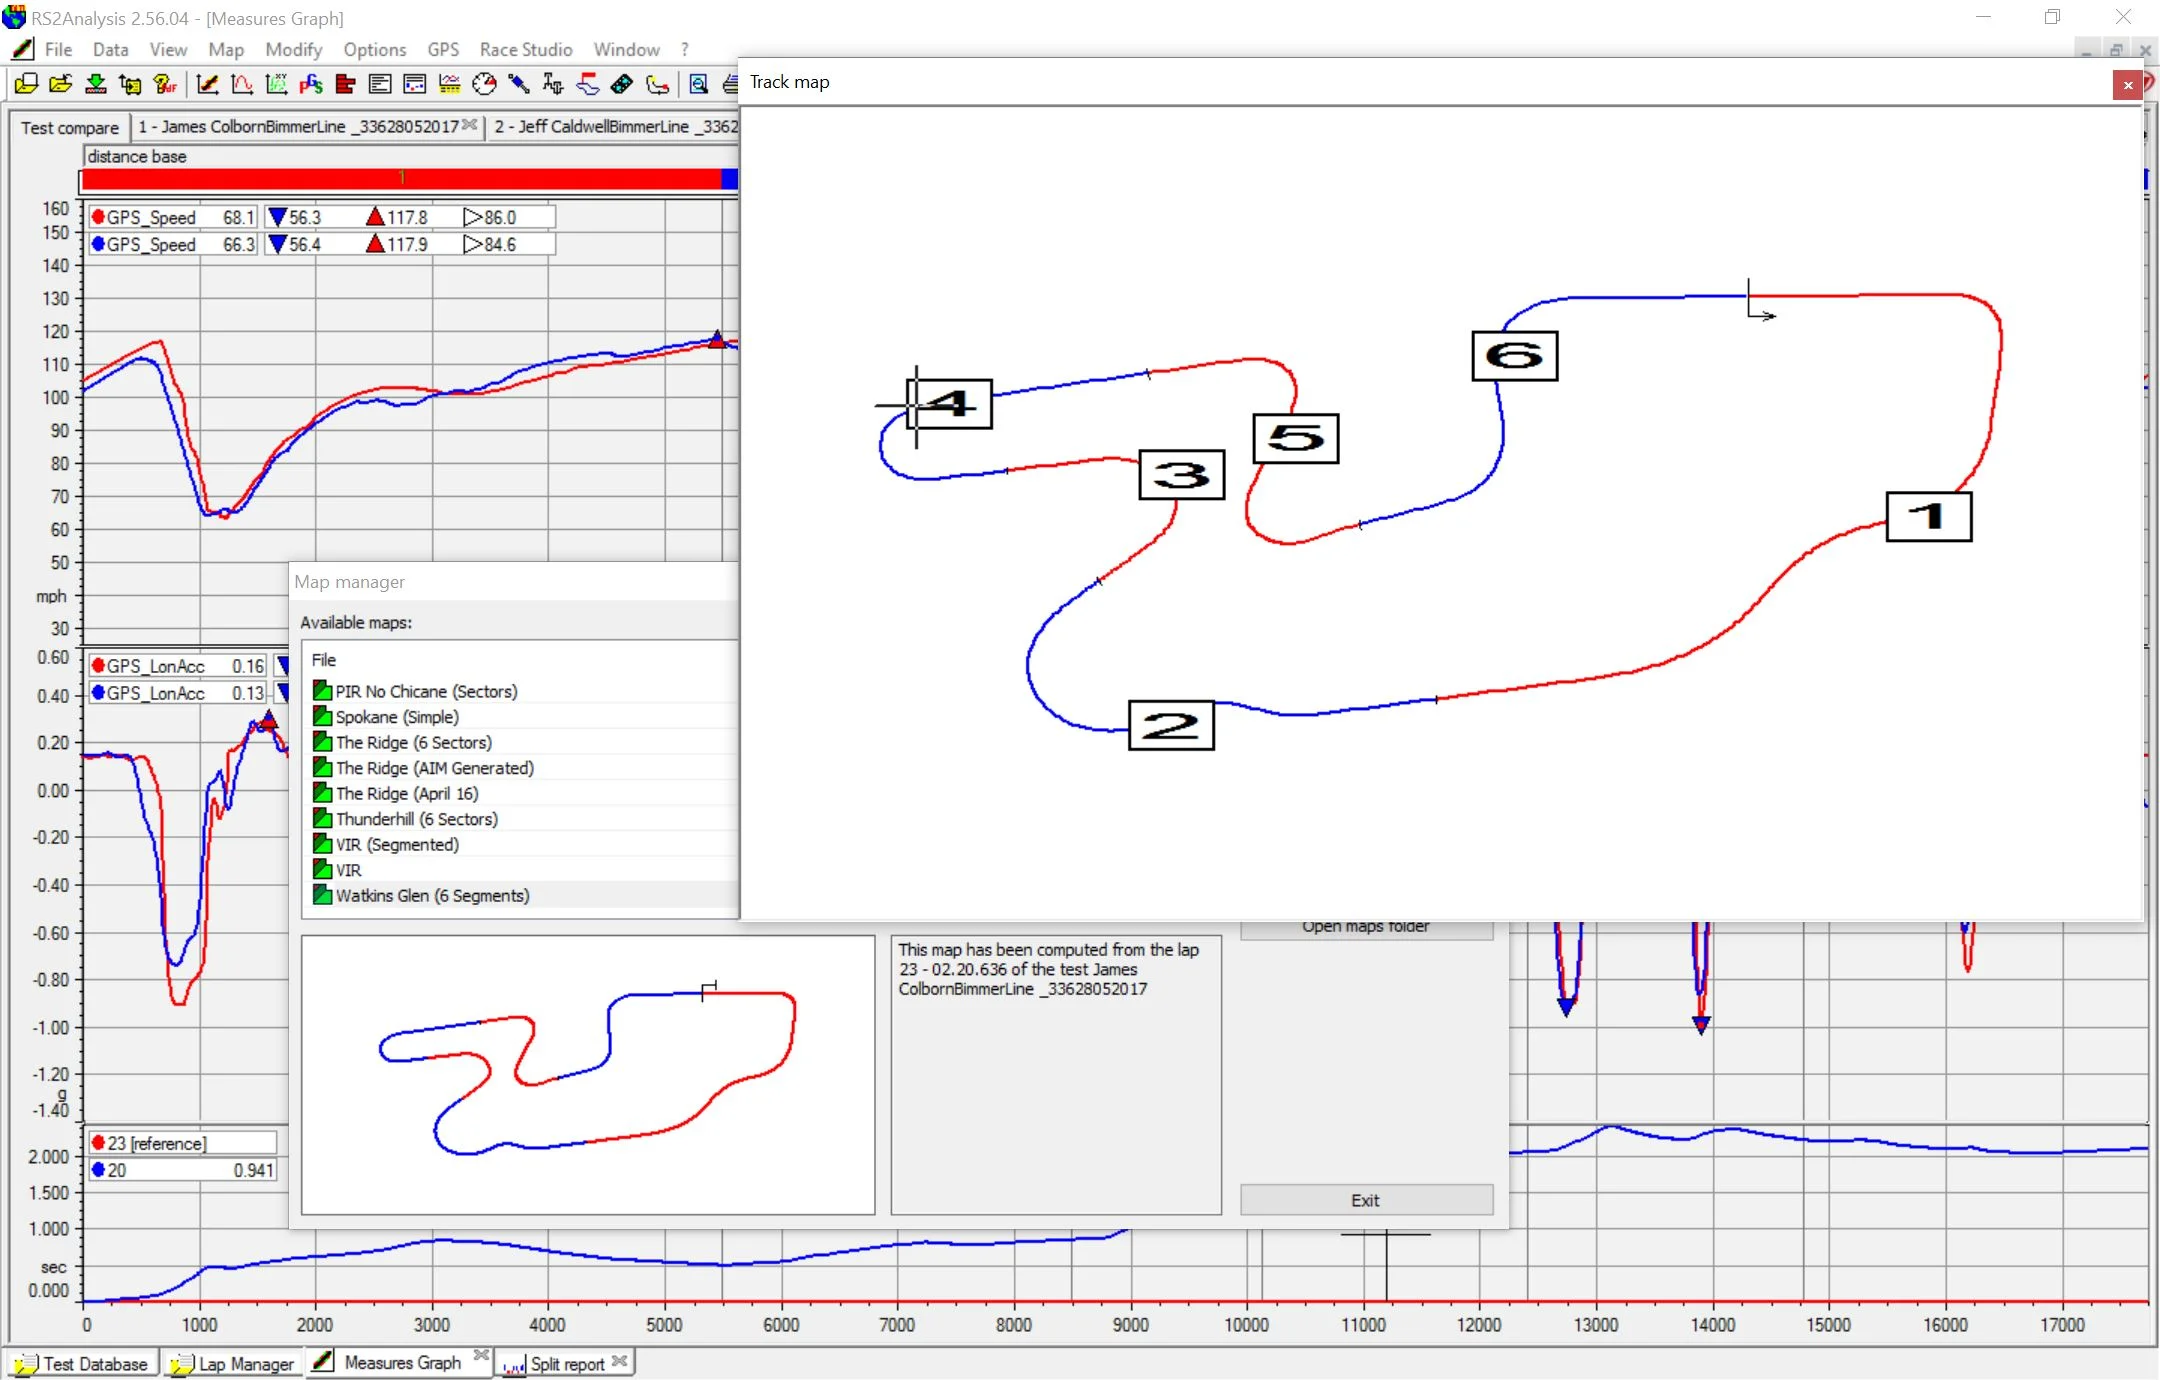Open the GPS menu
The width and height of the screenshot is (2160, 1380).
pyautogui.click(x=443, y=49)
